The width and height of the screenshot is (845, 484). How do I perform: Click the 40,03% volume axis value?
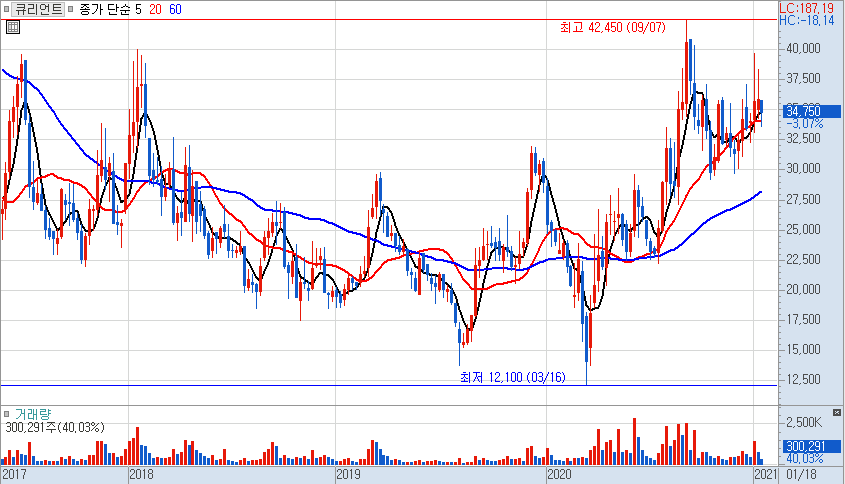click(x=805, y=459)
